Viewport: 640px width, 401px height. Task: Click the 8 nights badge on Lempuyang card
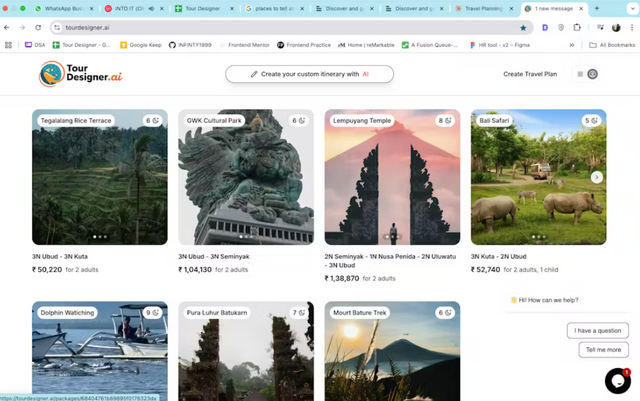point(445,120)
